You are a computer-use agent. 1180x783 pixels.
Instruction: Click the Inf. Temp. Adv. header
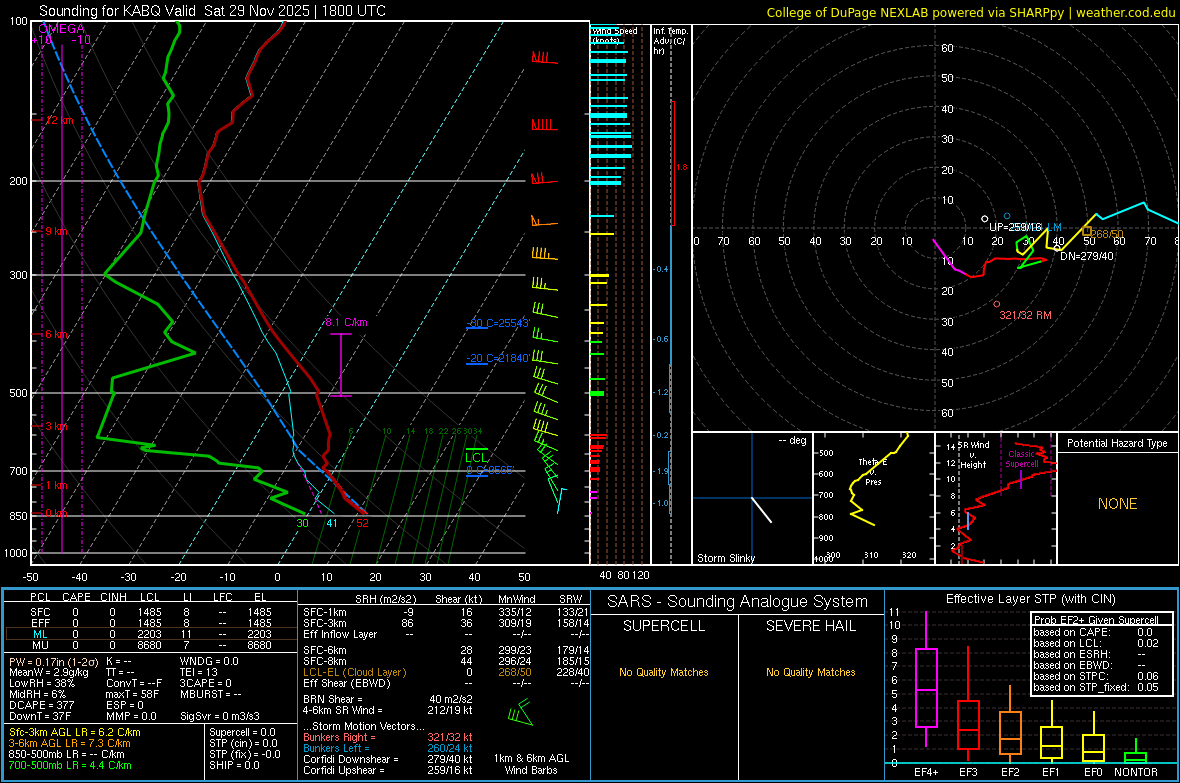click(x=670, y=41)
